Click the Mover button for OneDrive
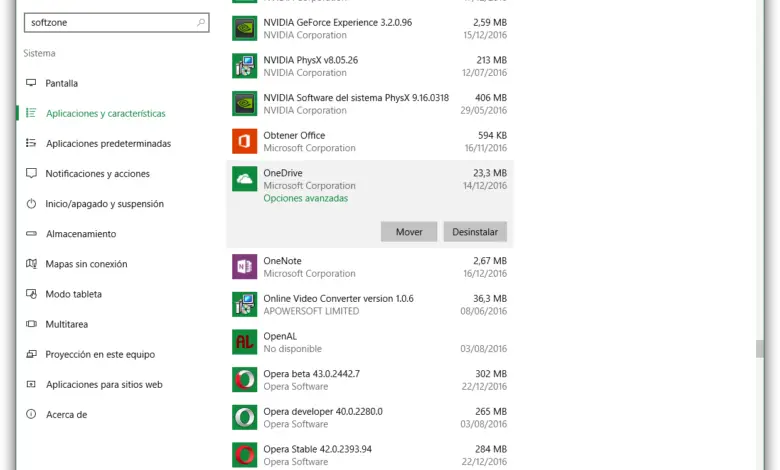 click(x=409, y=232)
